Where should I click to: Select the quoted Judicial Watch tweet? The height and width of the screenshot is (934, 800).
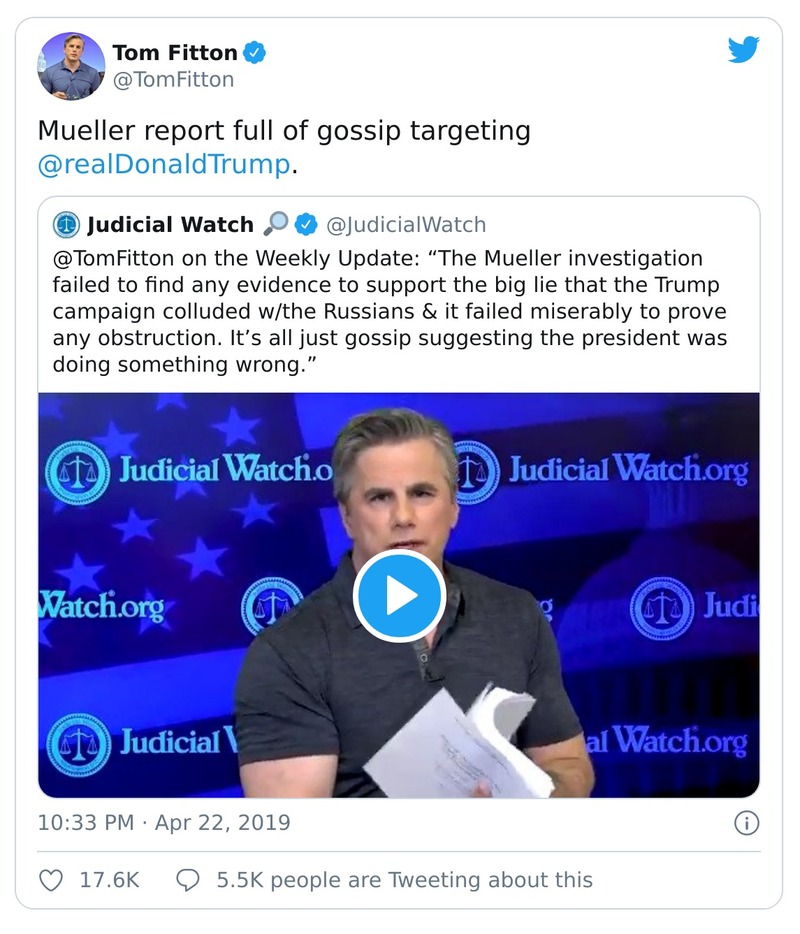(x=400, y=310)
